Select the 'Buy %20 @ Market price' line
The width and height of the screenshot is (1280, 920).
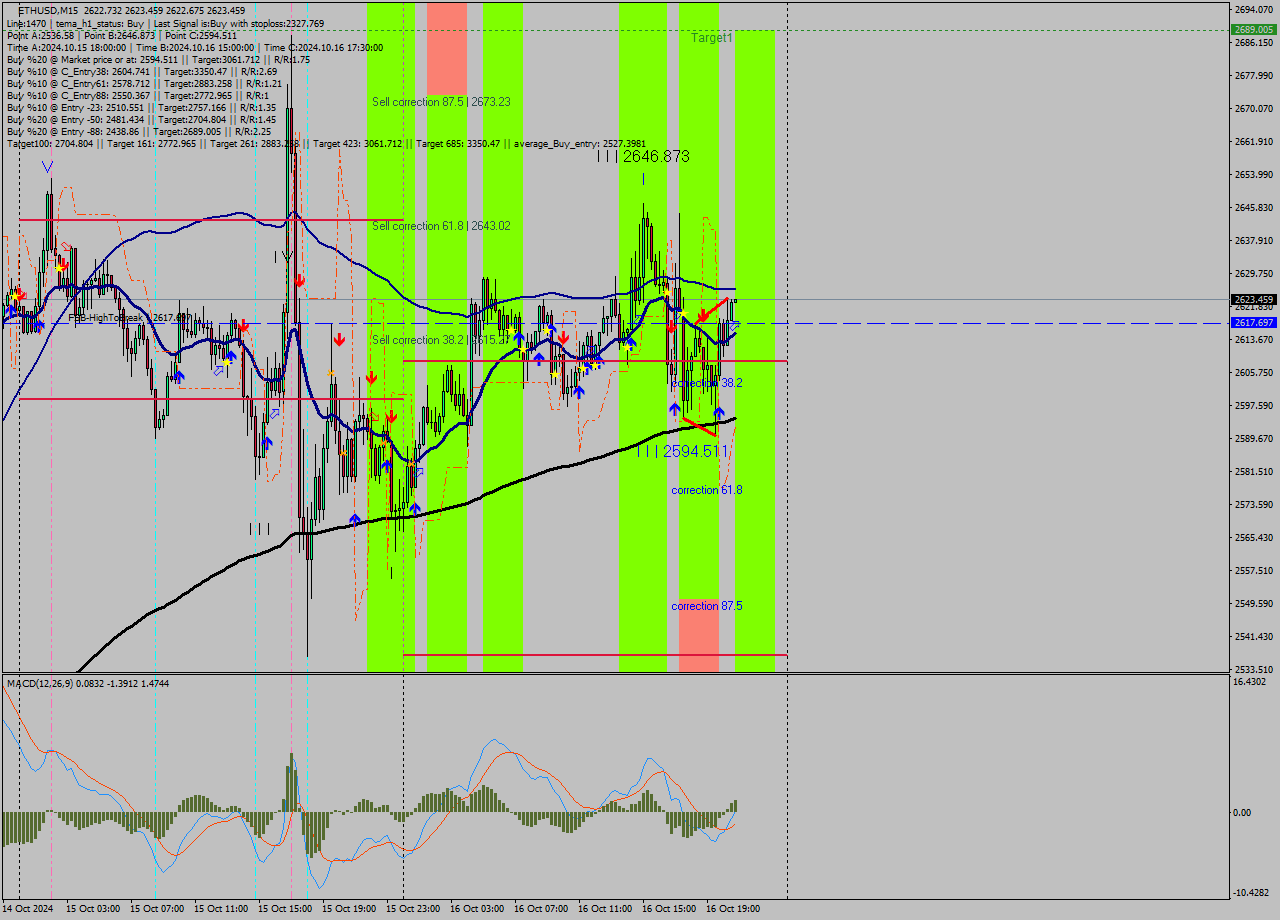point(158,59)
